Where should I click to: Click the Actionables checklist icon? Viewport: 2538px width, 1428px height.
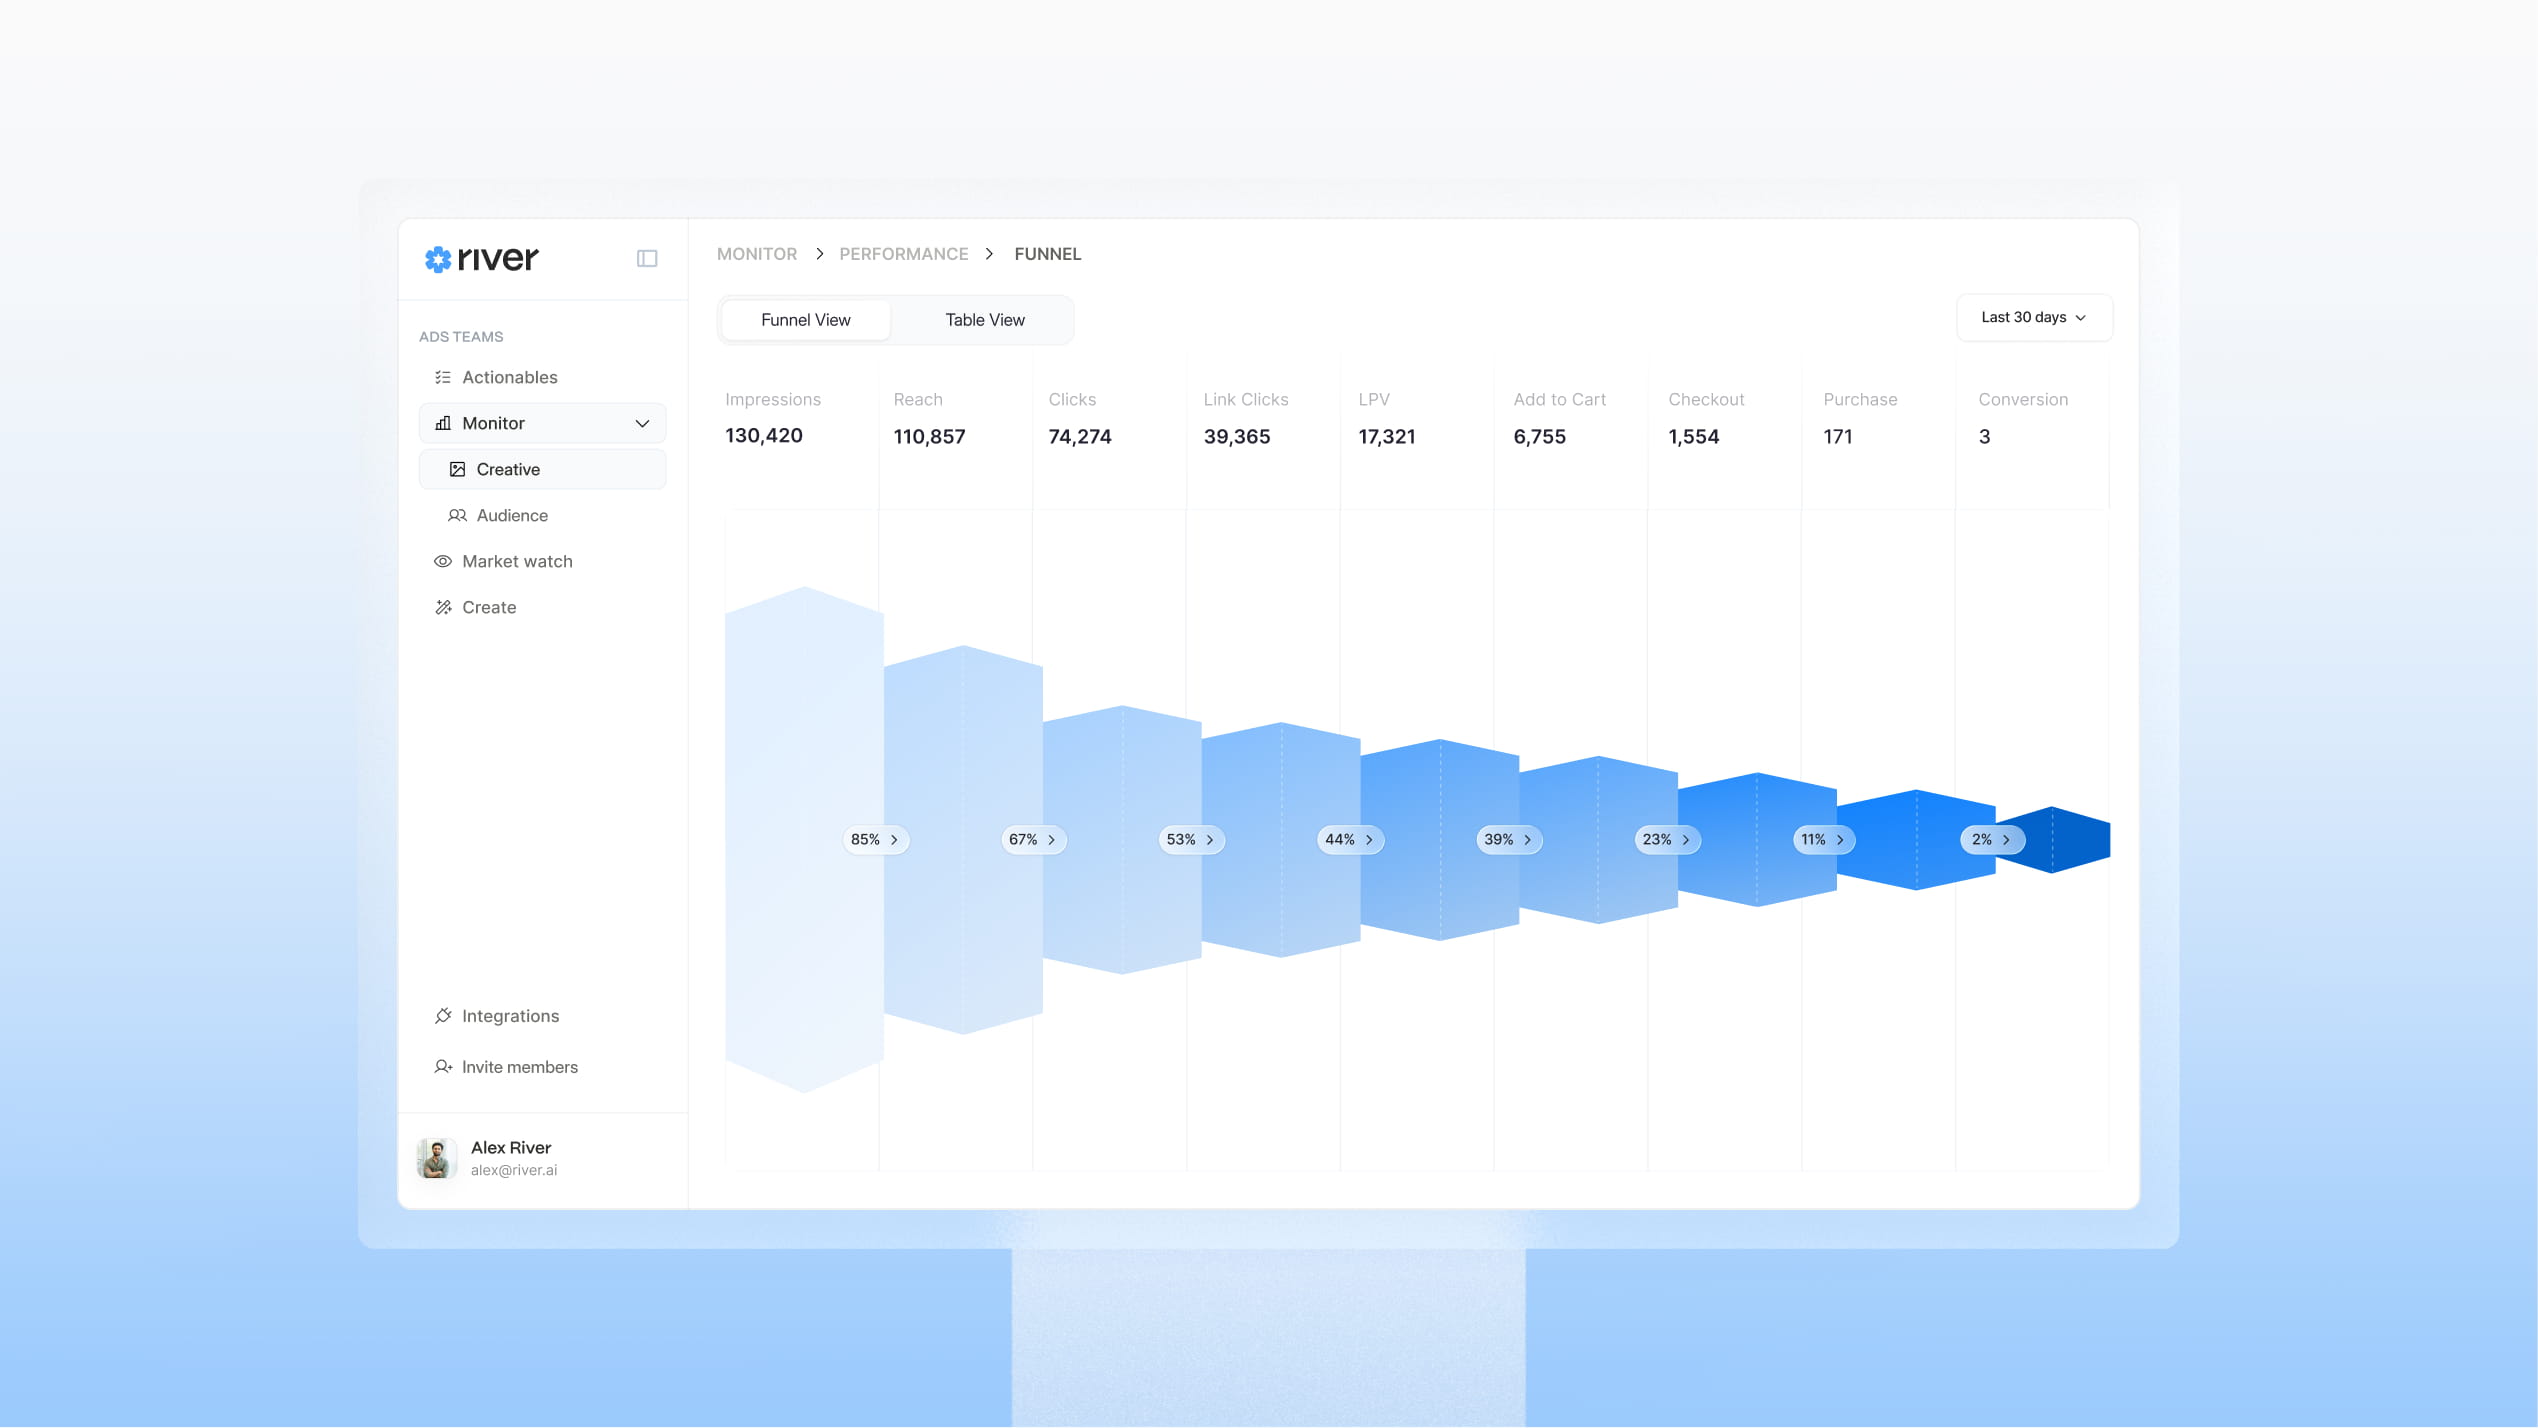(443, 377)
